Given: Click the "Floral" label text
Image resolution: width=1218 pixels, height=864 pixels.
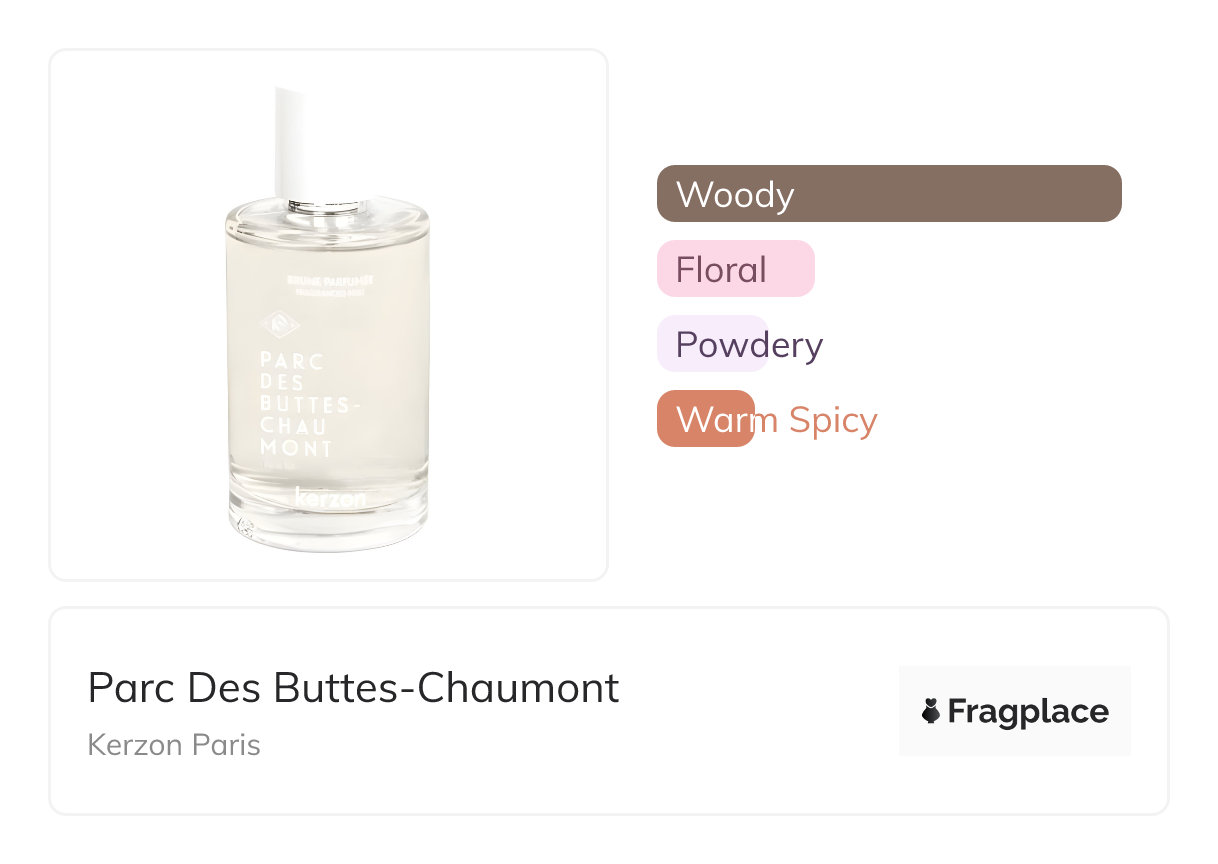Looking at the screenshot, I should 720,270.
